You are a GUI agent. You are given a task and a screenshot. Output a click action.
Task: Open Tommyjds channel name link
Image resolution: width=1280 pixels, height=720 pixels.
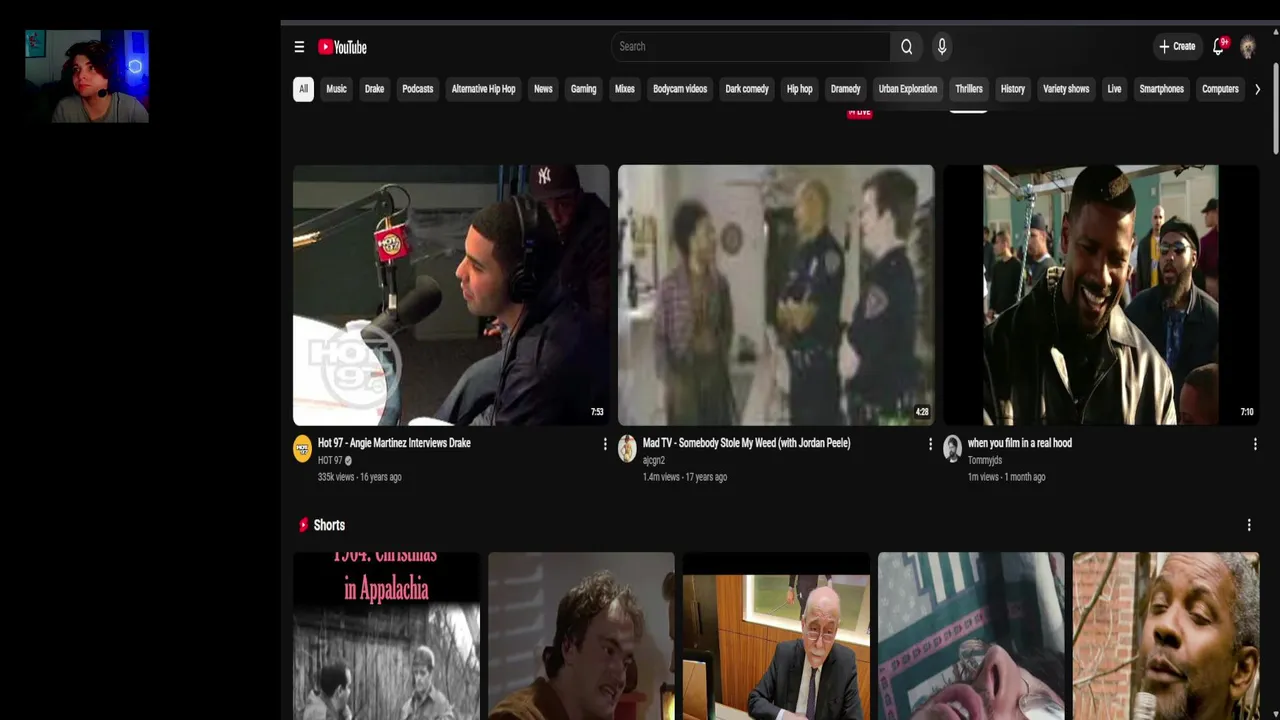click(985, 461)
